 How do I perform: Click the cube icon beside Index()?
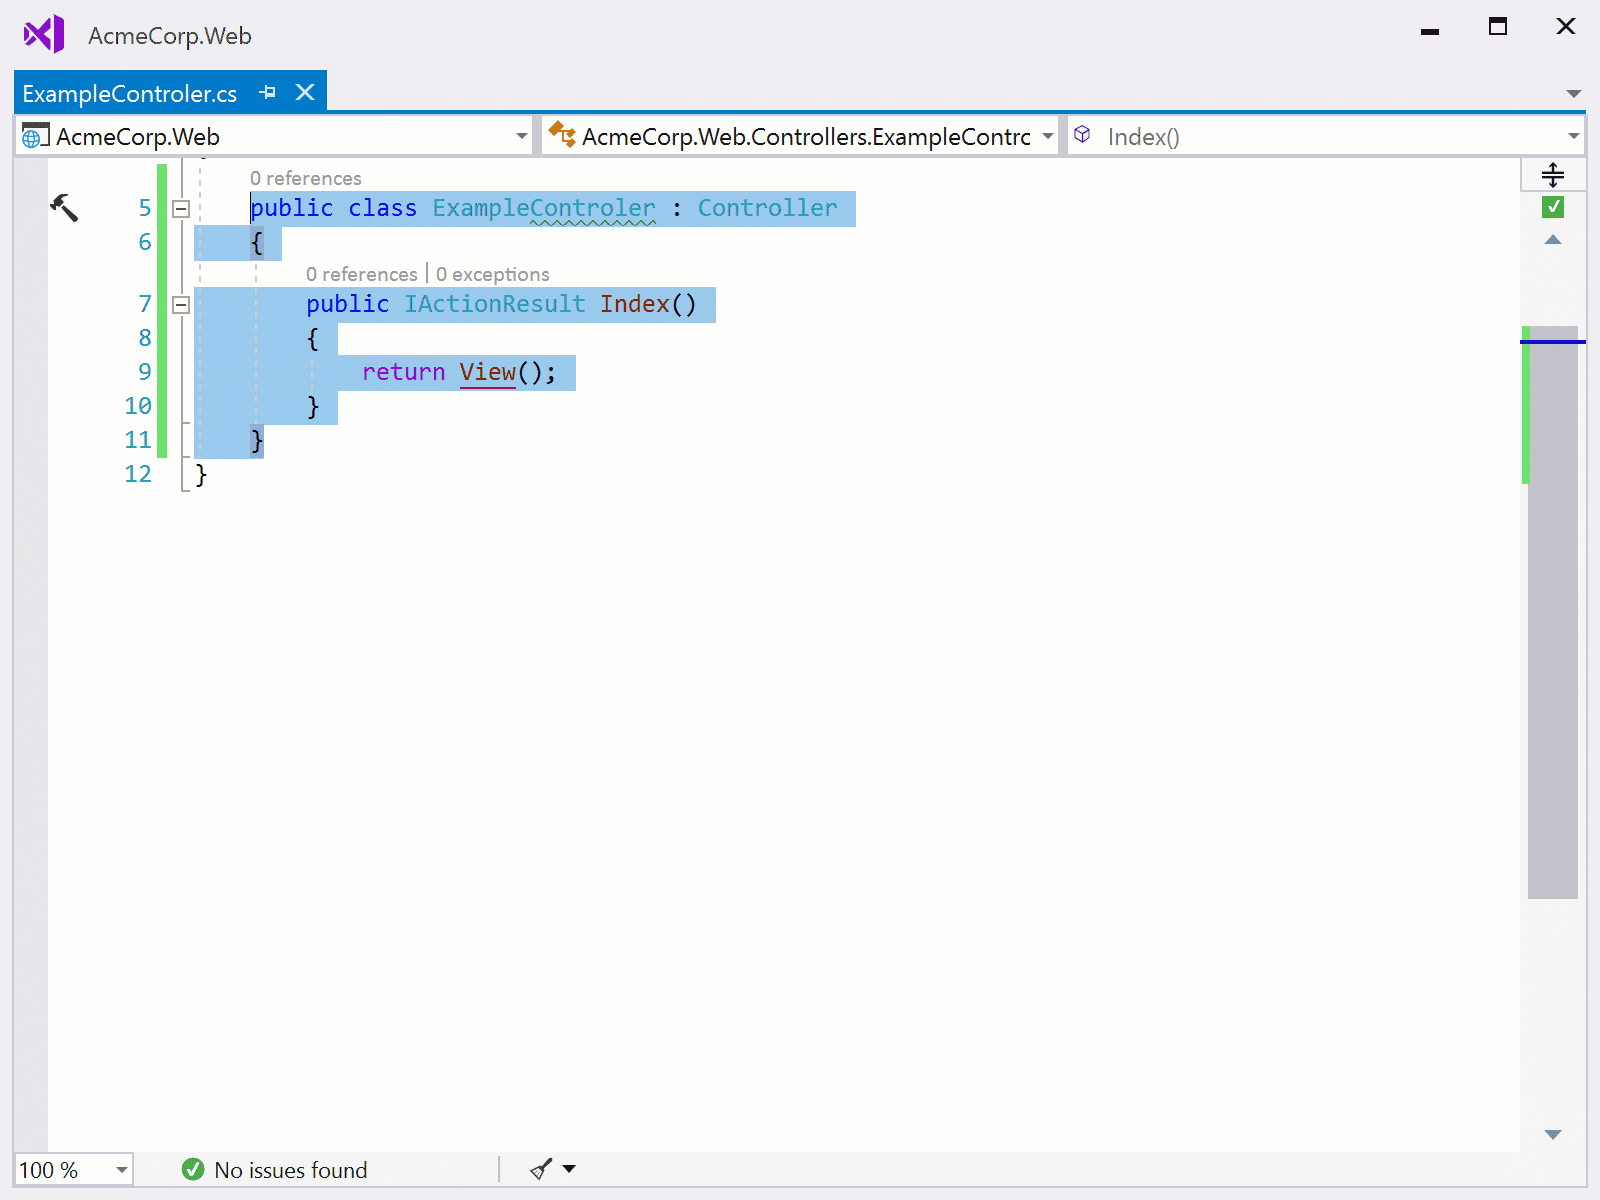[1083, 135]
